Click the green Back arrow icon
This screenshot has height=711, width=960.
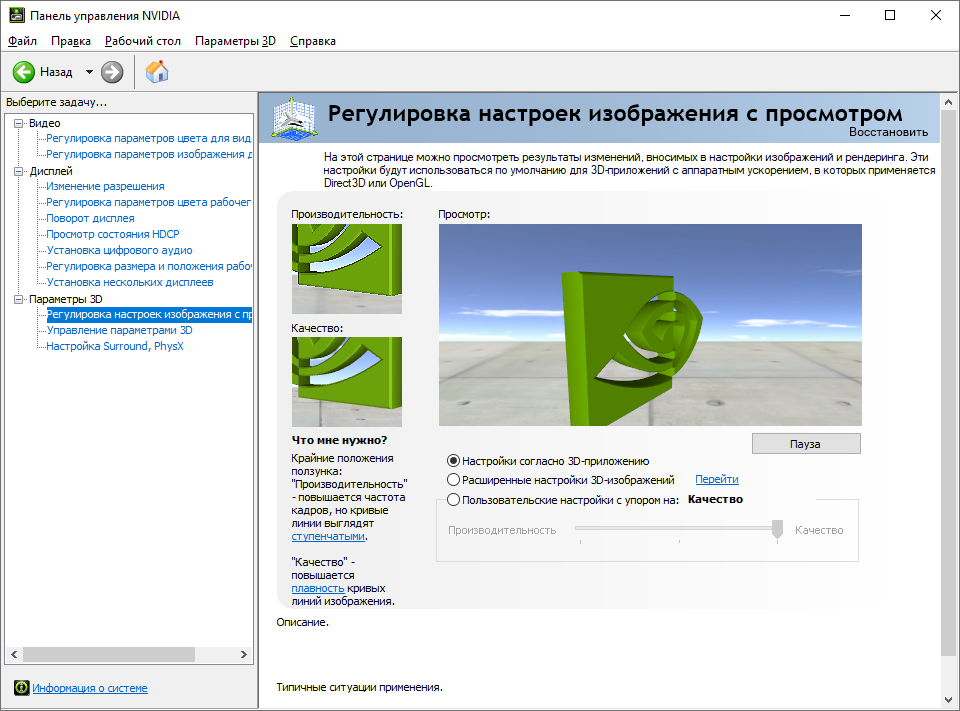coord(24,72)
